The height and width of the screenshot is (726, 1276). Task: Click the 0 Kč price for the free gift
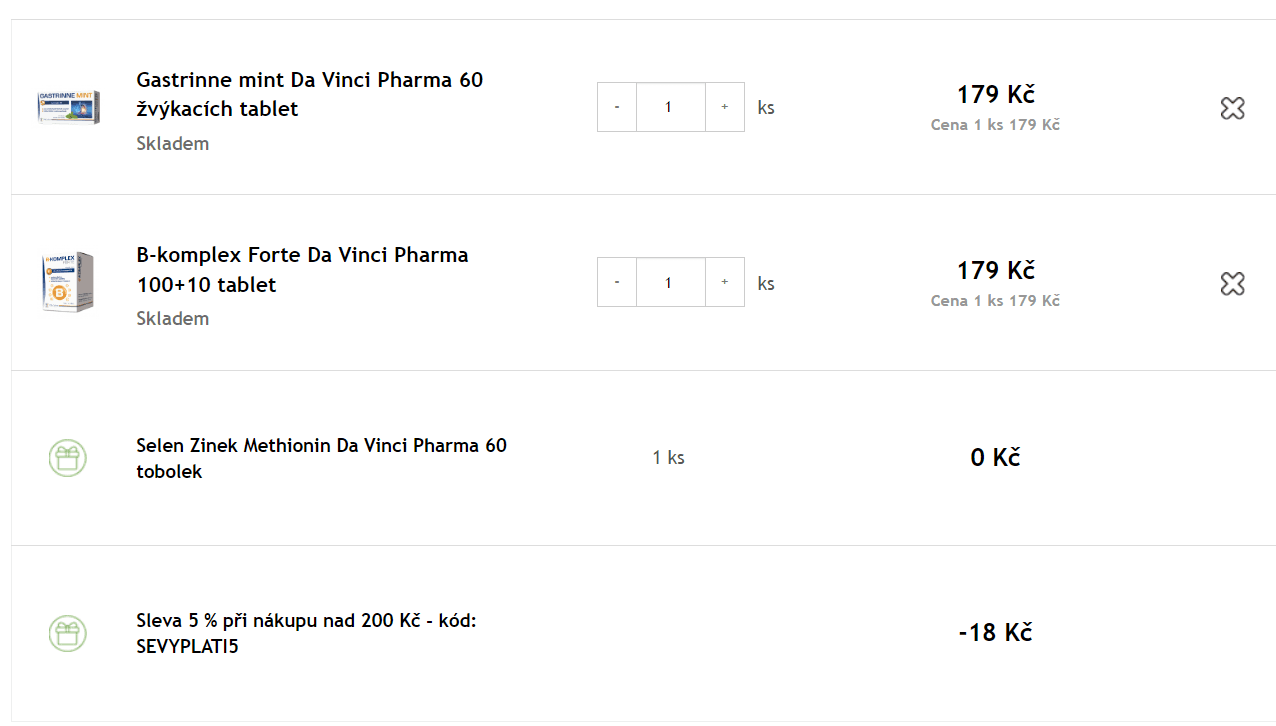click(995, 457)
